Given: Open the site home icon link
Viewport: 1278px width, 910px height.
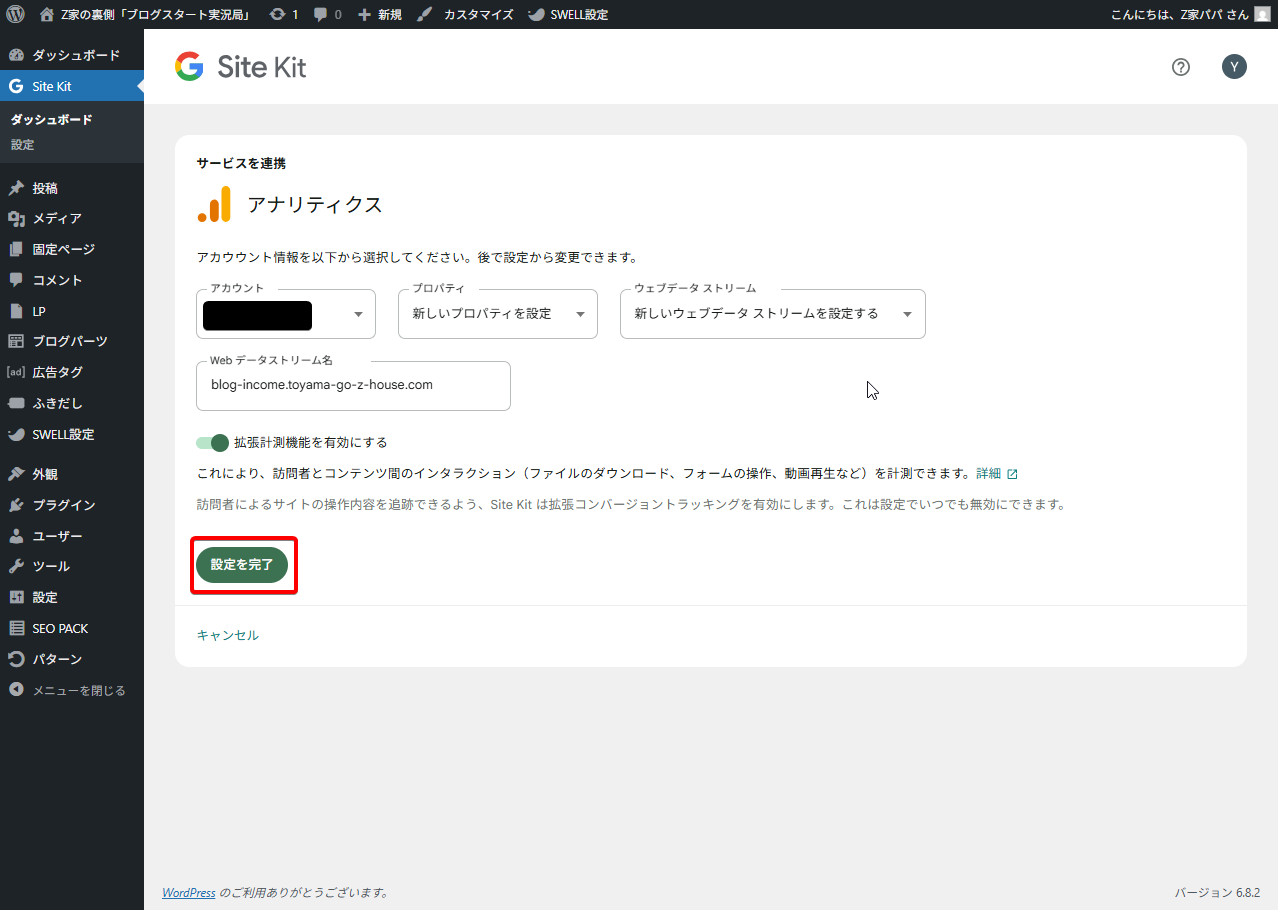Looking at the screenshot, I should (46, 14).
